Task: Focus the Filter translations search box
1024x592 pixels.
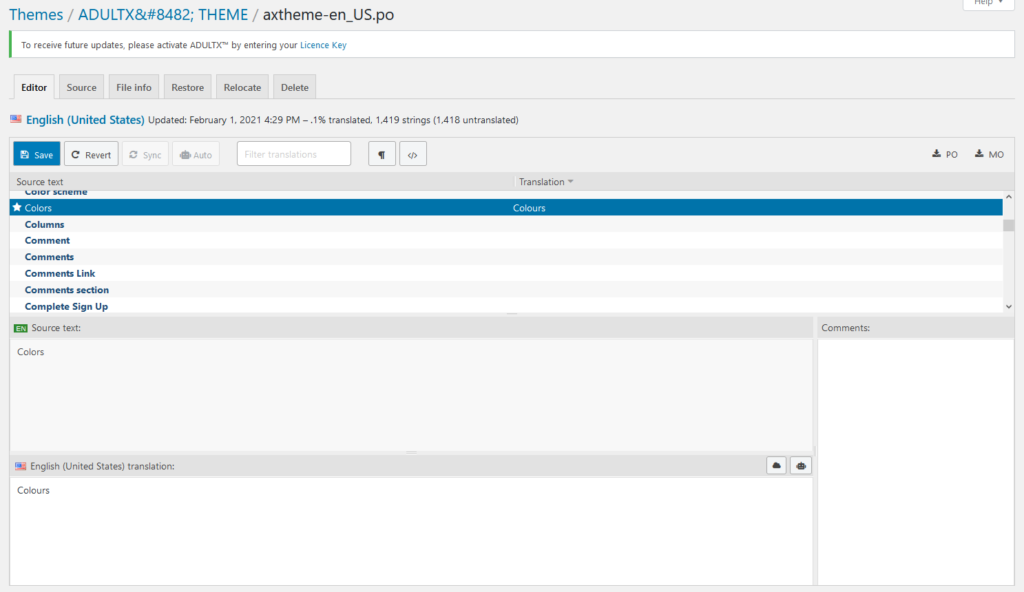Action: click(x=294, y=154)
